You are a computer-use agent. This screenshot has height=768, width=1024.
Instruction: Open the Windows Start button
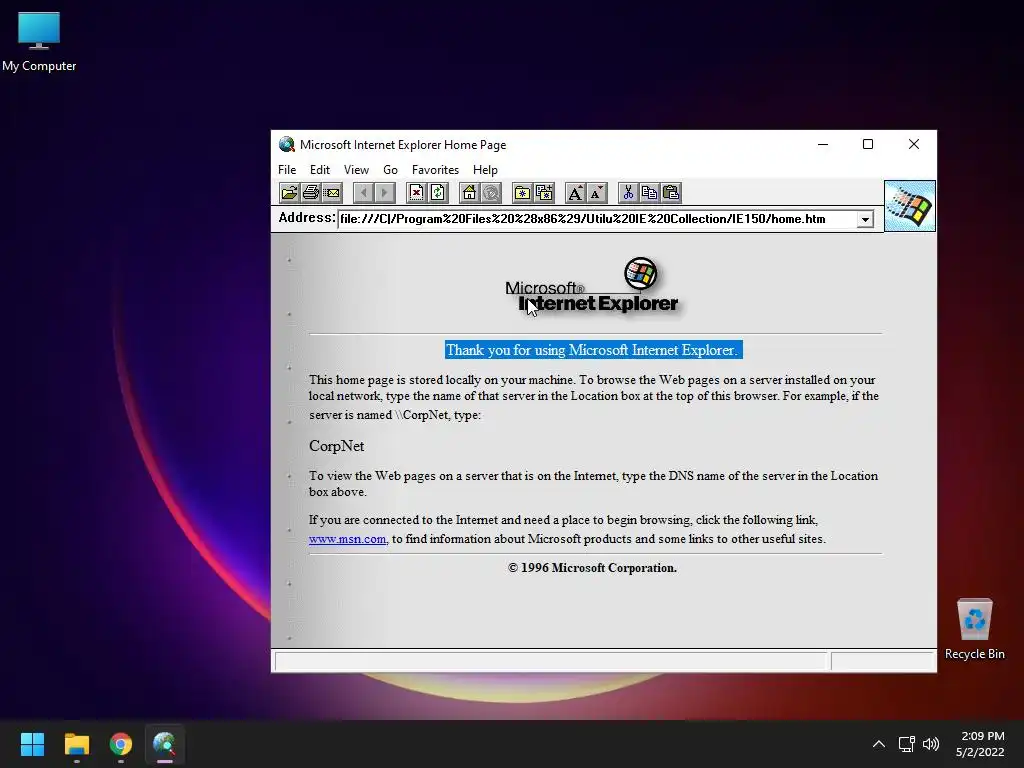pyautogui.click(x=32, y=744)
